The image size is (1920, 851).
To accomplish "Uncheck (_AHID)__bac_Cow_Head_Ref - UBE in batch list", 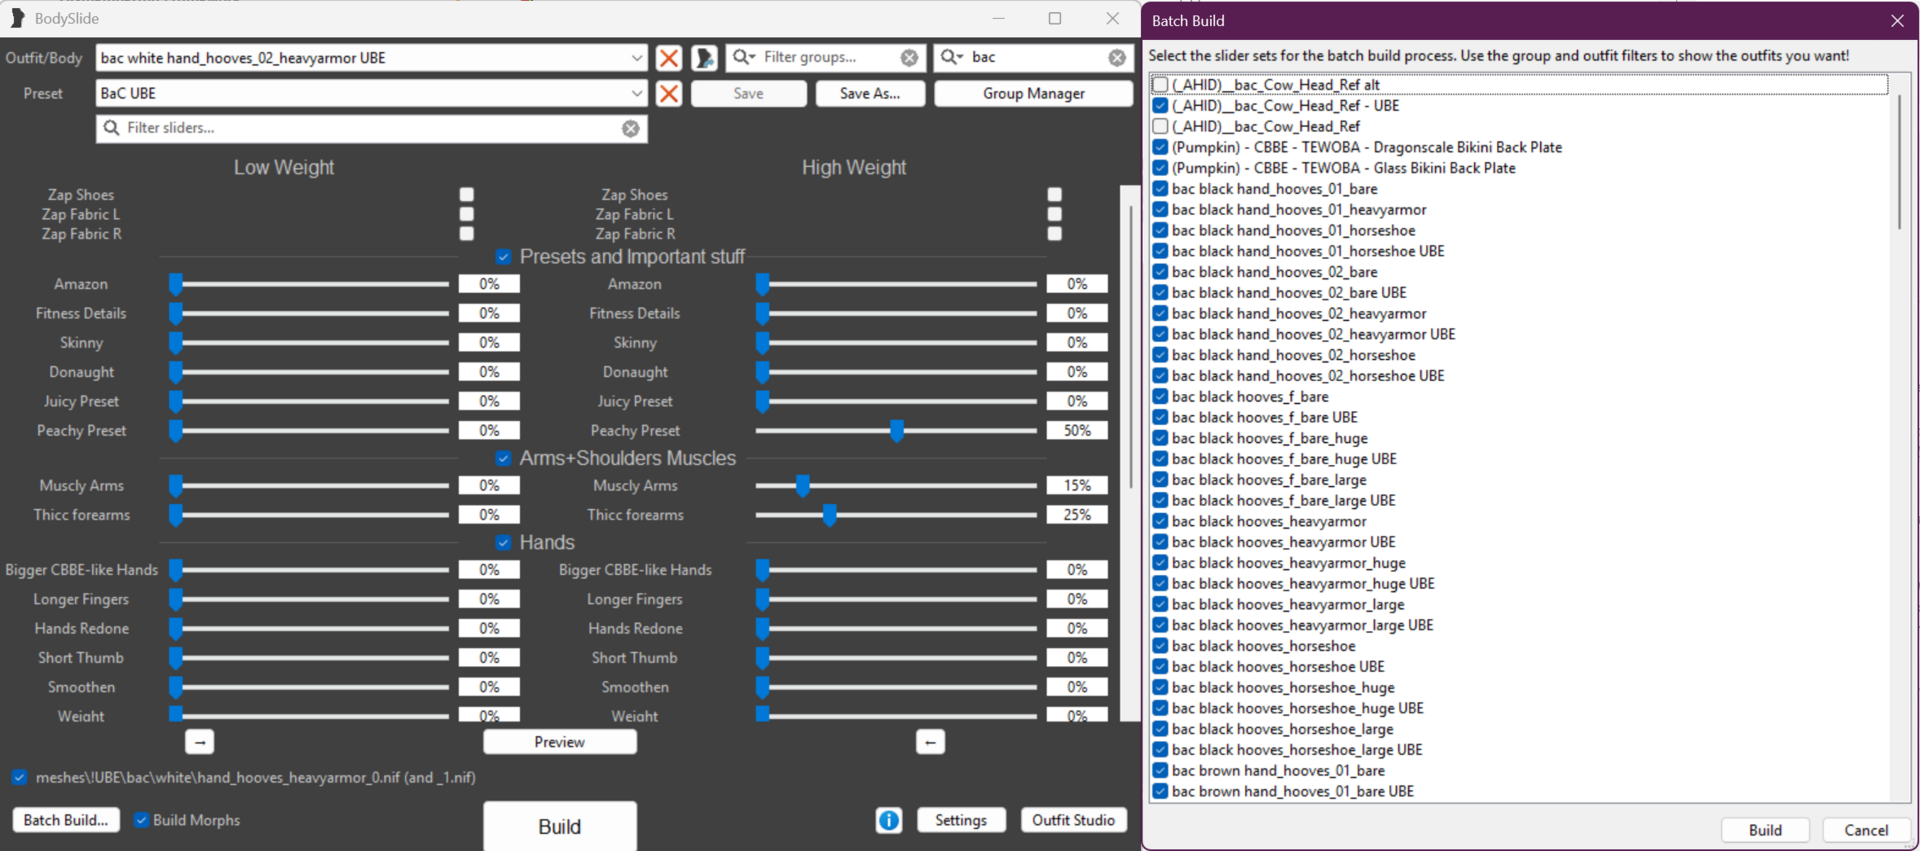I will tap(1160, 105).
